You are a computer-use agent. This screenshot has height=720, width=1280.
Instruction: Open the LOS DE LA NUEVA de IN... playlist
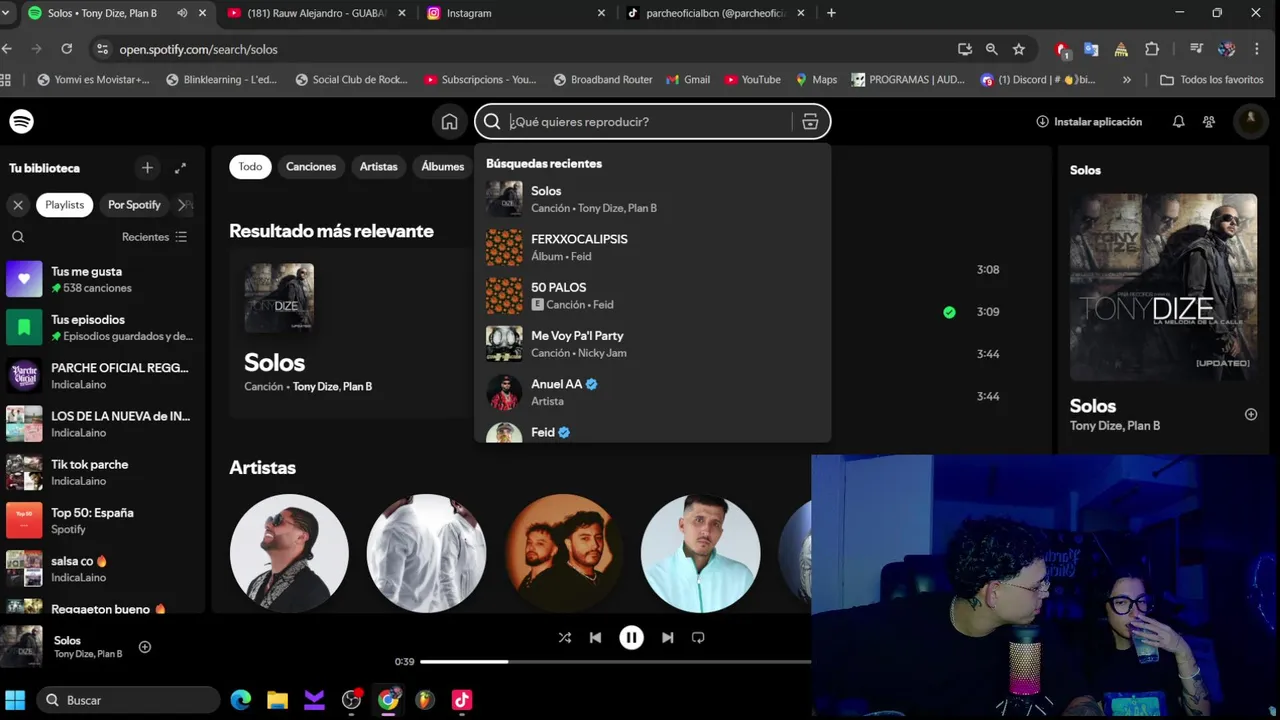tap(102, 424)
